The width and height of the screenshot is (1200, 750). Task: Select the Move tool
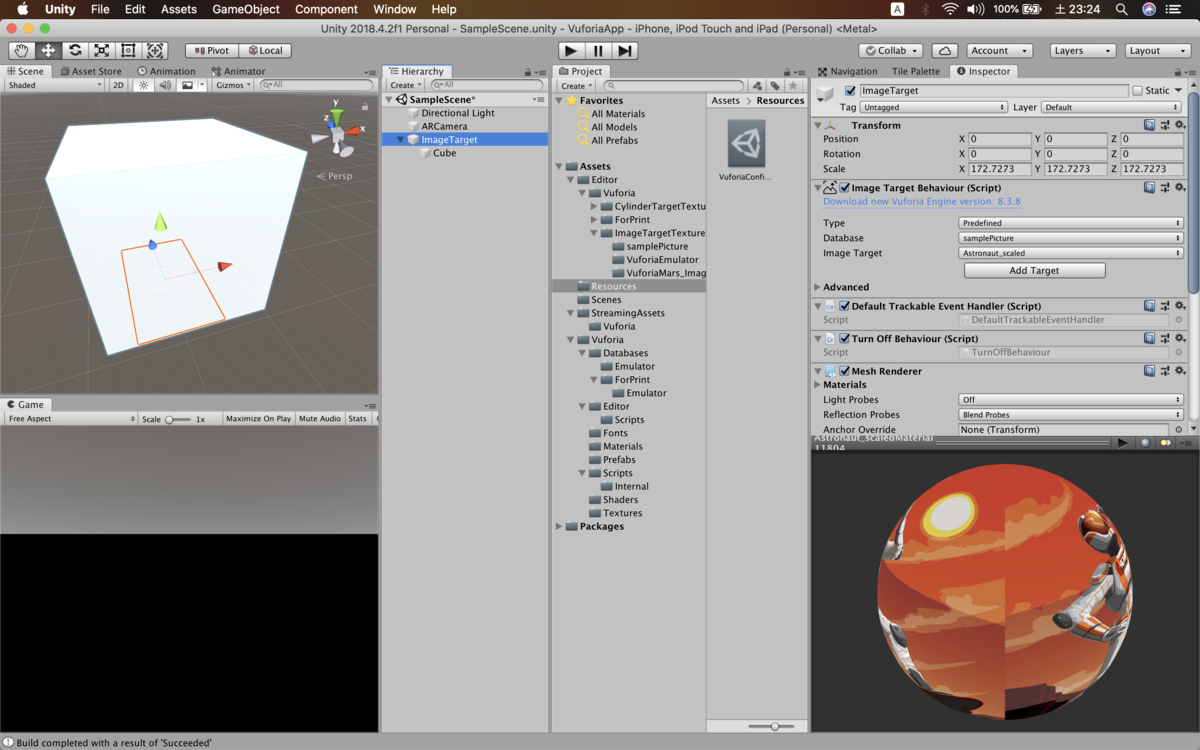[x=47, y=50]
